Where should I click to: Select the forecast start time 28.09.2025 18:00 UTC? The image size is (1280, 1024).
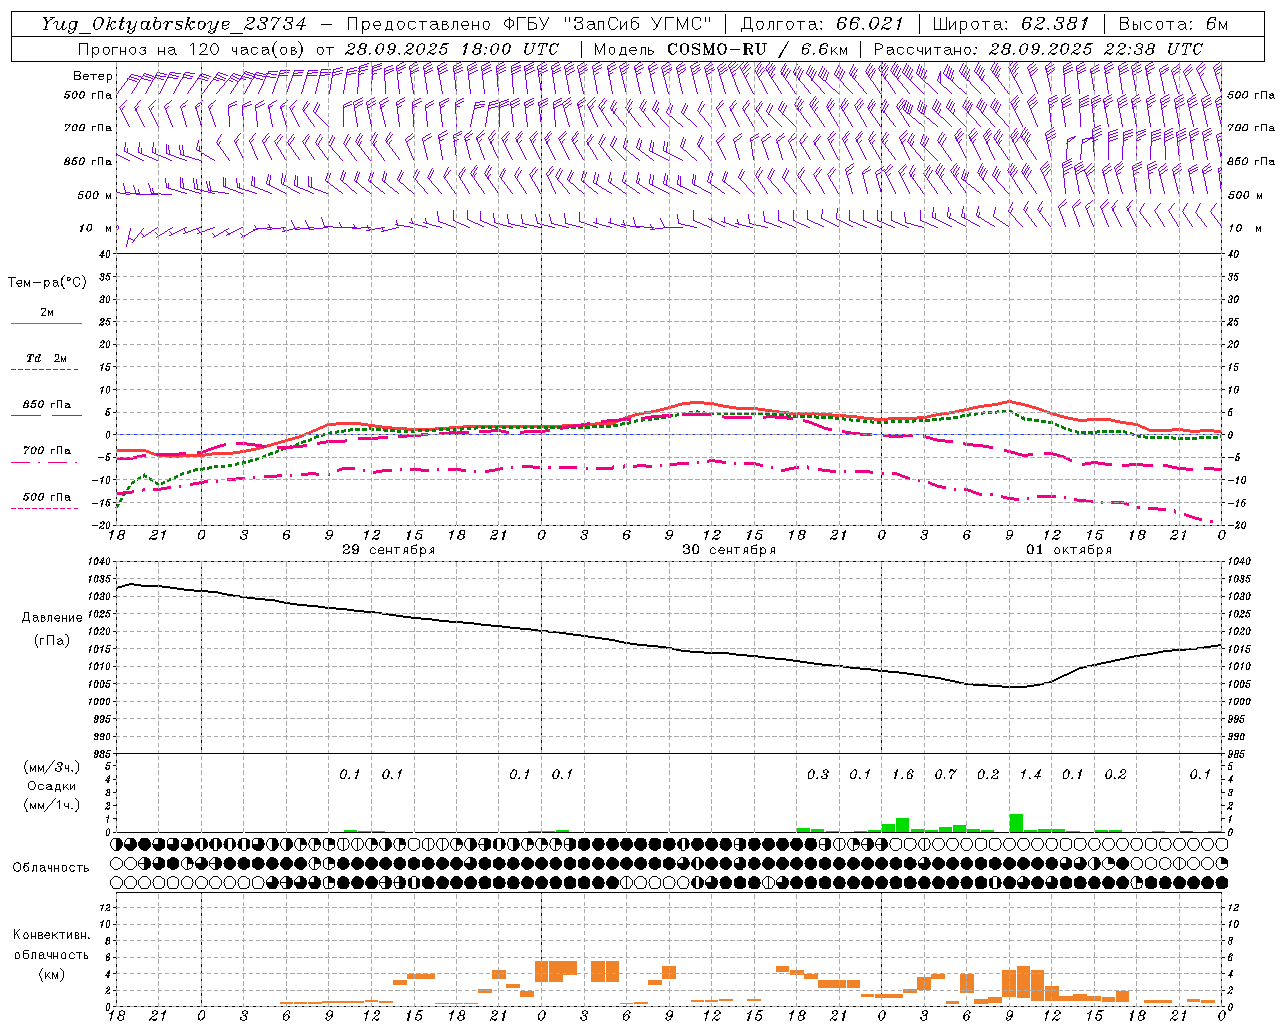click(452, 49)
